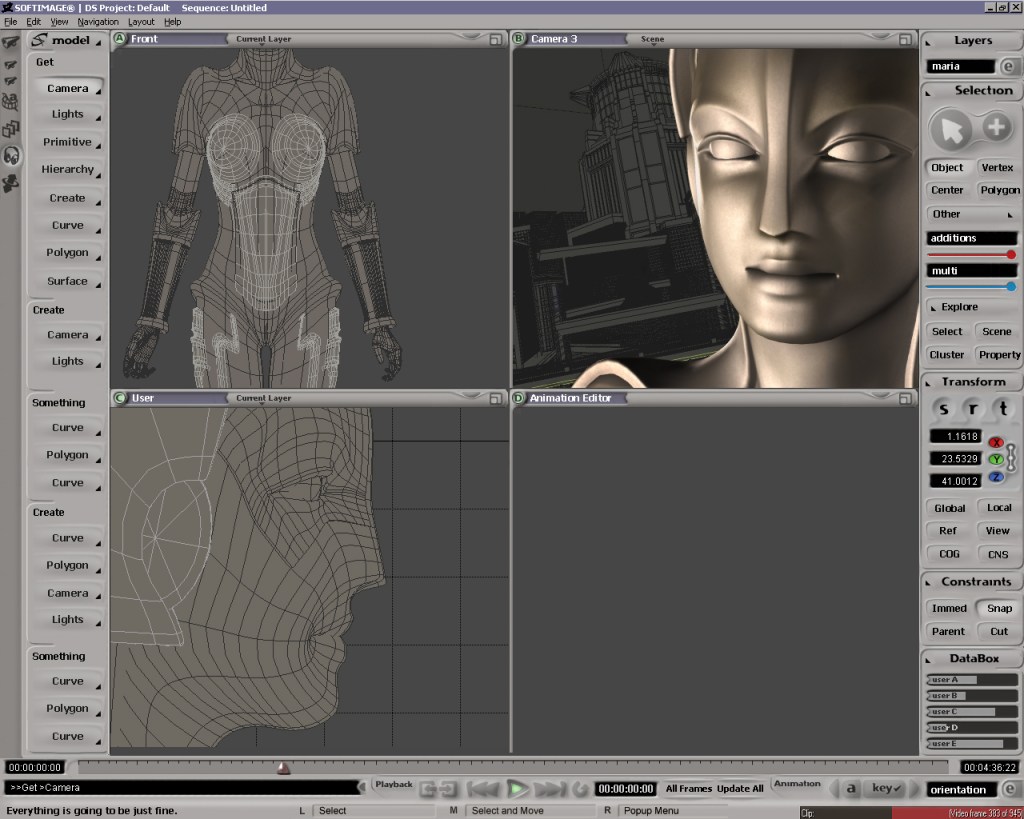Image resolution: width=1024 pixels, height=819 pixels.
Task: Open the Primitive submenu under Get
Action: click(x=68, y=142)
